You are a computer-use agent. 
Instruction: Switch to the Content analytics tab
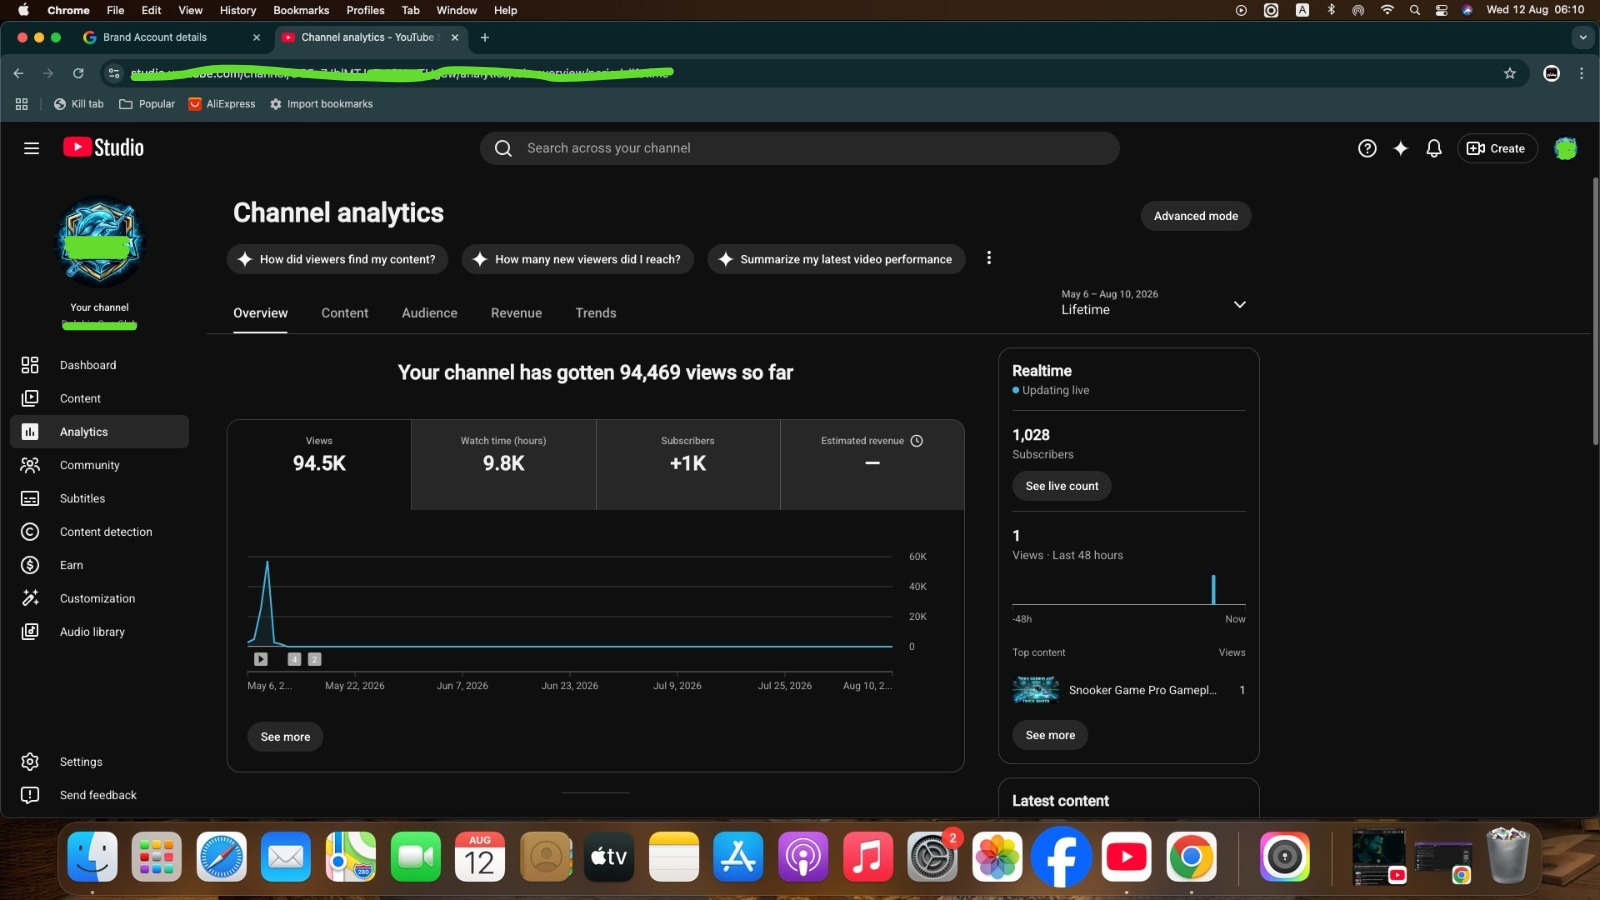point(344,313)
